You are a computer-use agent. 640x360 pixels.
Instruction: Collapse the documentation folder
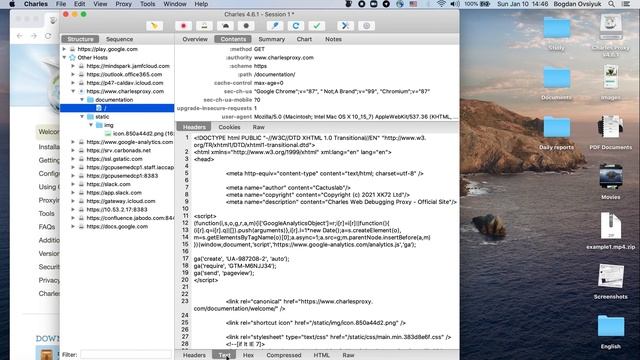coord(82,100)
